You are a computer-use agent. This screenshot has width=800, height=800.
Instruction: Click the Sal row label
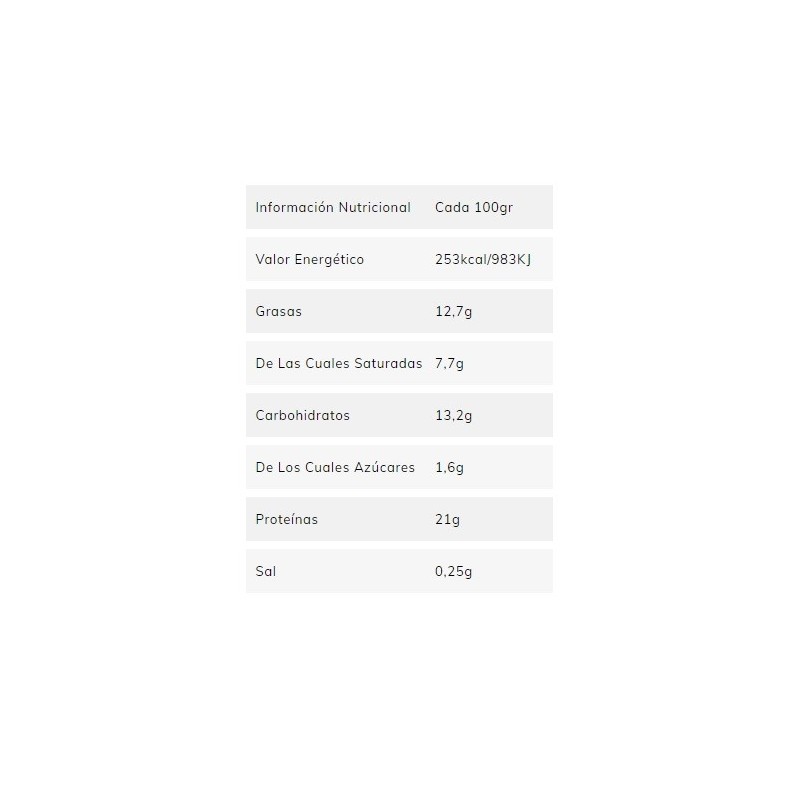[x=266, y=571]
